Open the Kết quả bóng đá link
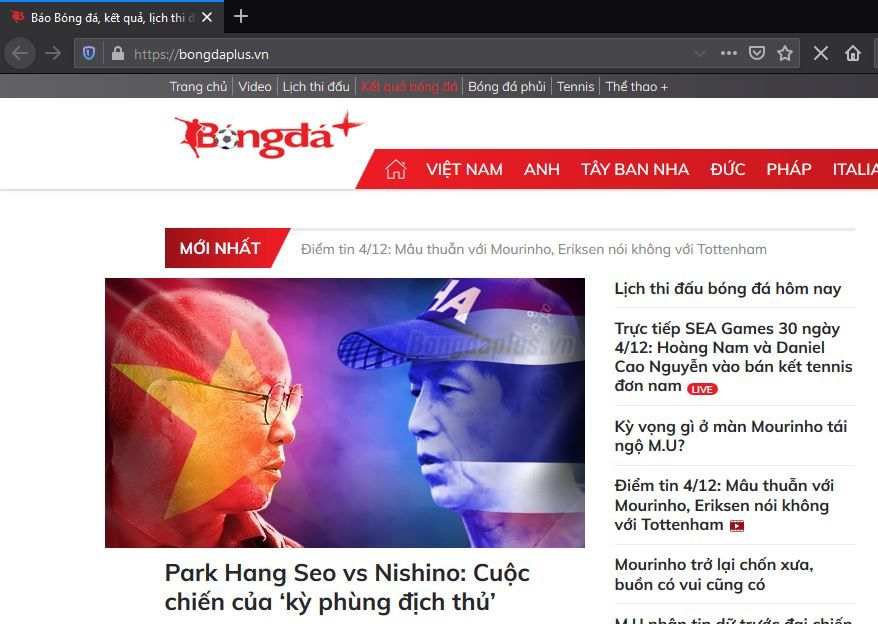Image resolution: width=878 pixels, height=624 pixels. tap(409, 87)
